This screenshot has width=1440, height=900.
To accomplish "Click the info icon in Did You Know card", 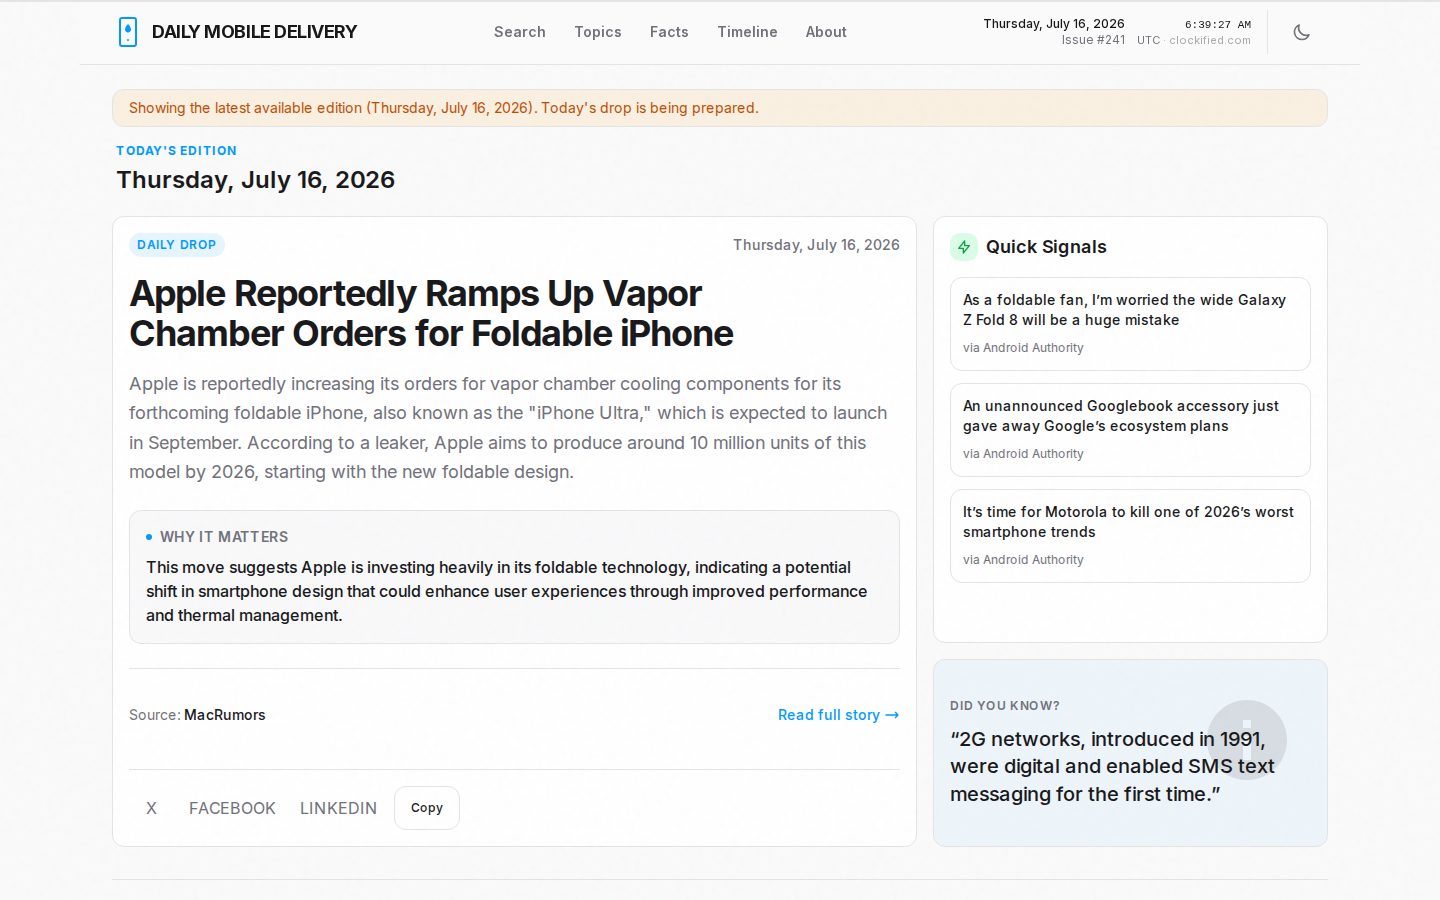I will (x=1246, y=740).
